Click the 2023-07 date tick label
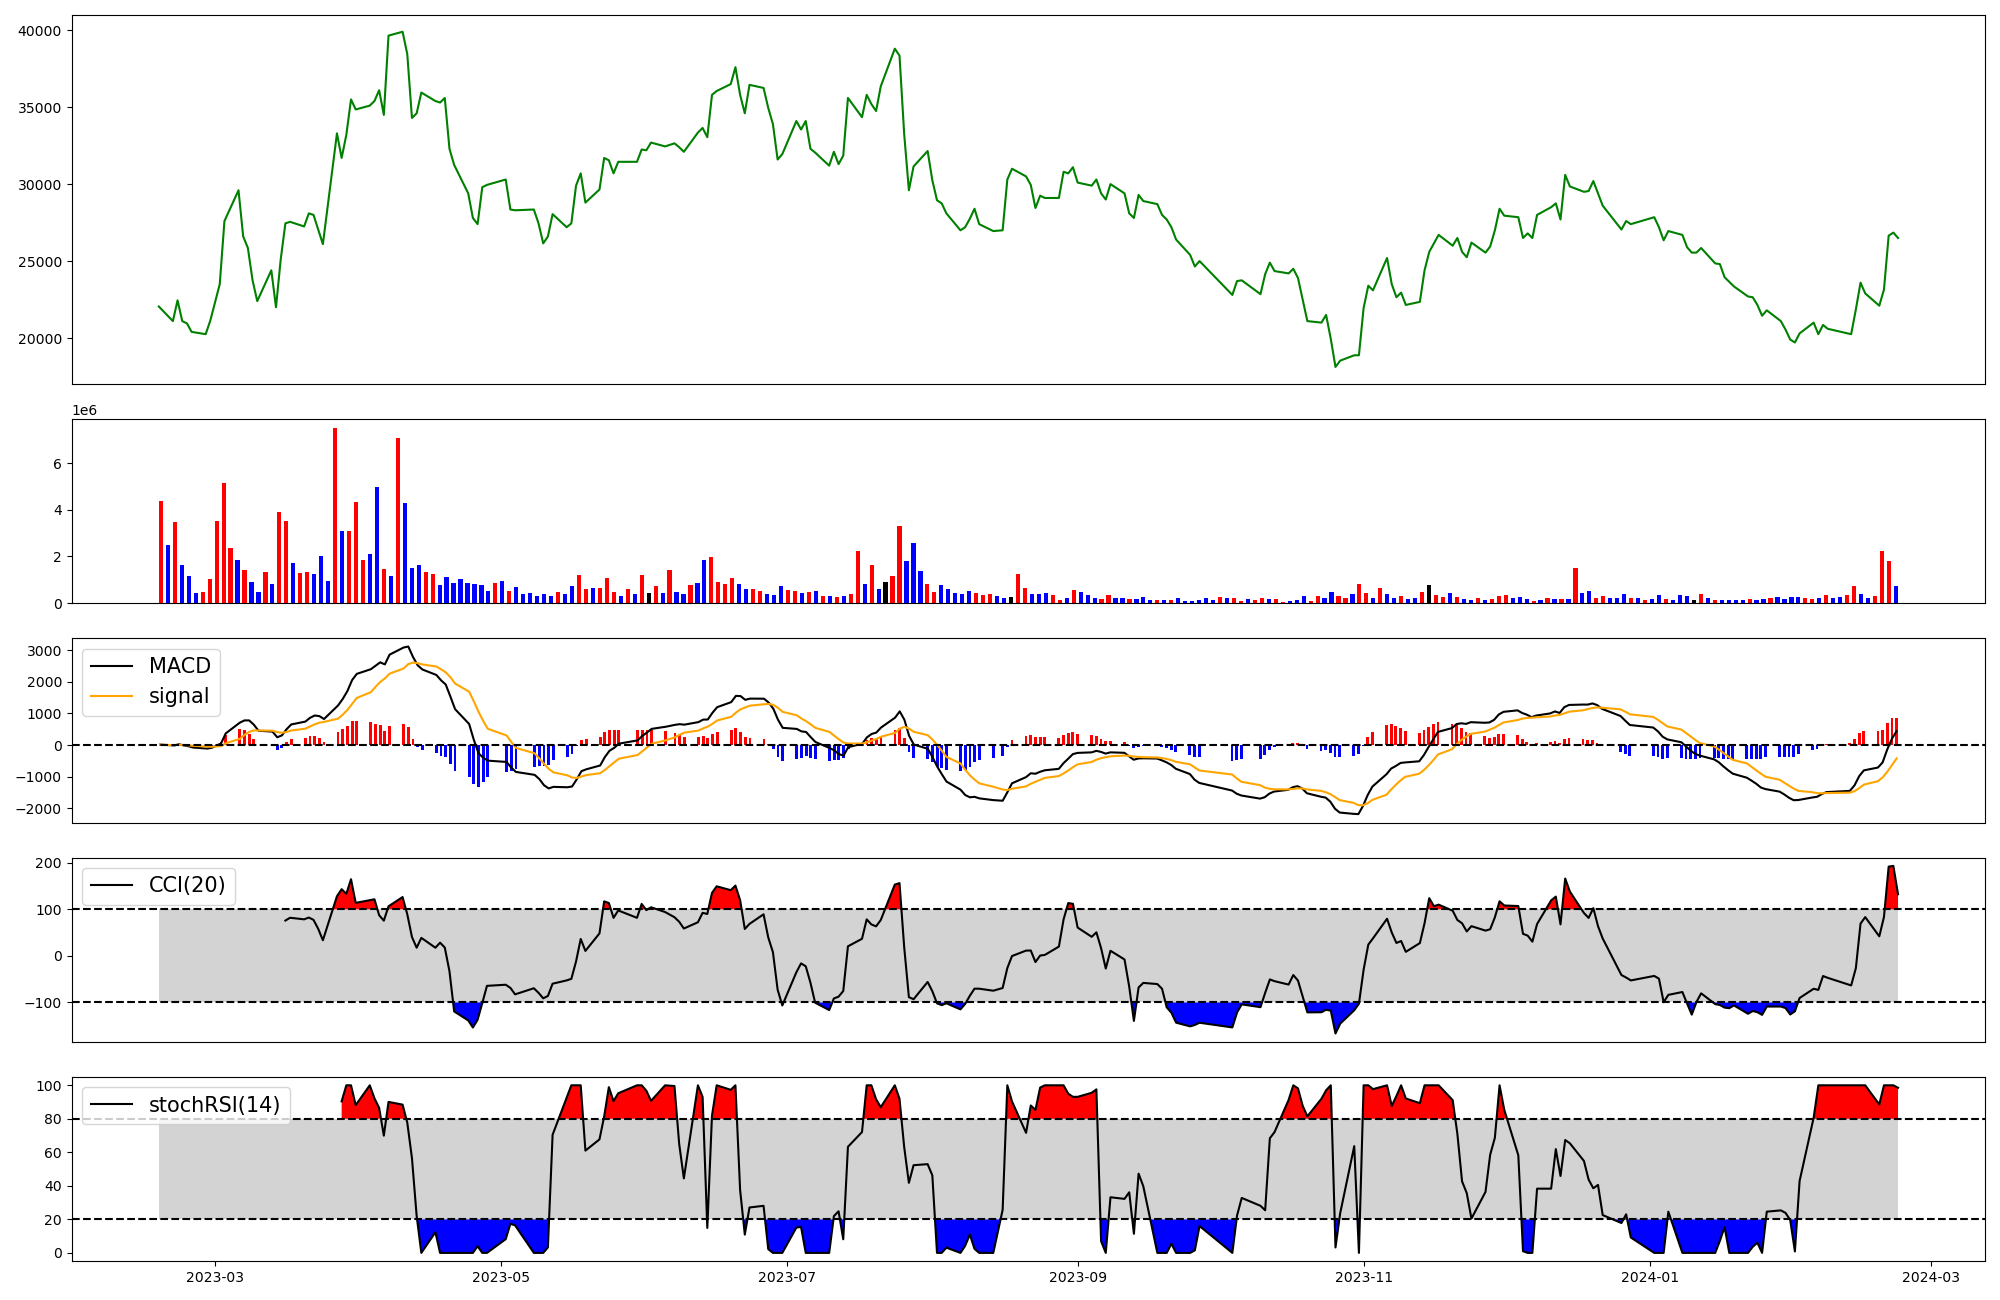Screen dimensions: 2000x1300 787,1277
